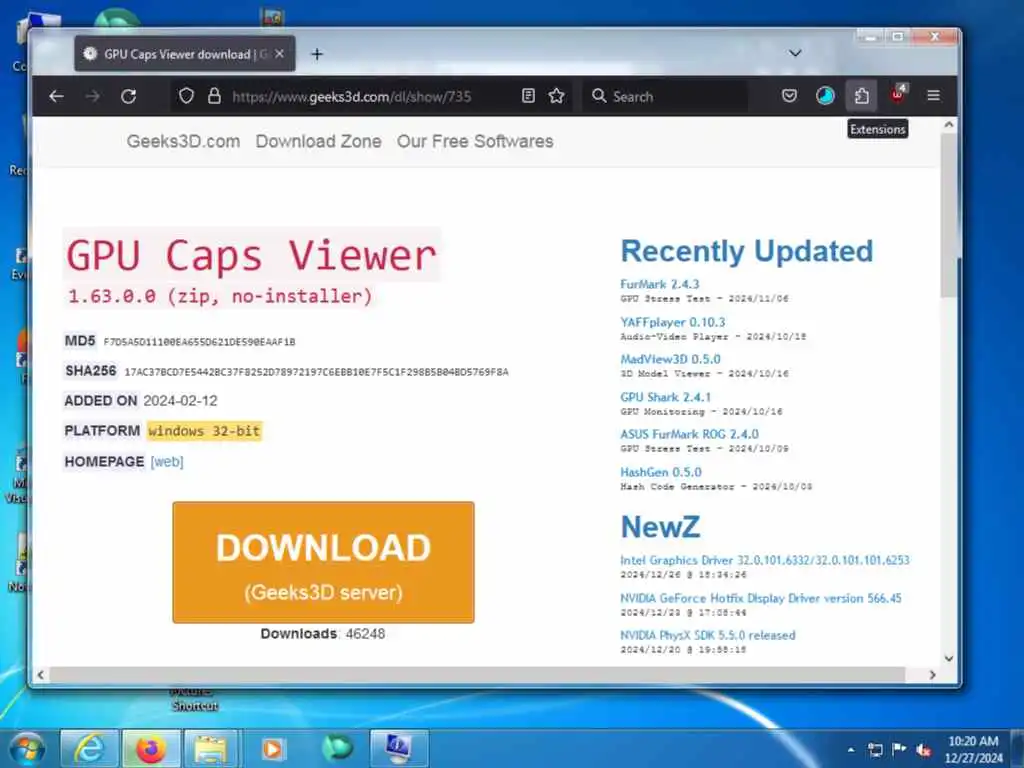Click the SHA256 hash value text
The image size is (1024, 768).
click(x=316, y=372)
